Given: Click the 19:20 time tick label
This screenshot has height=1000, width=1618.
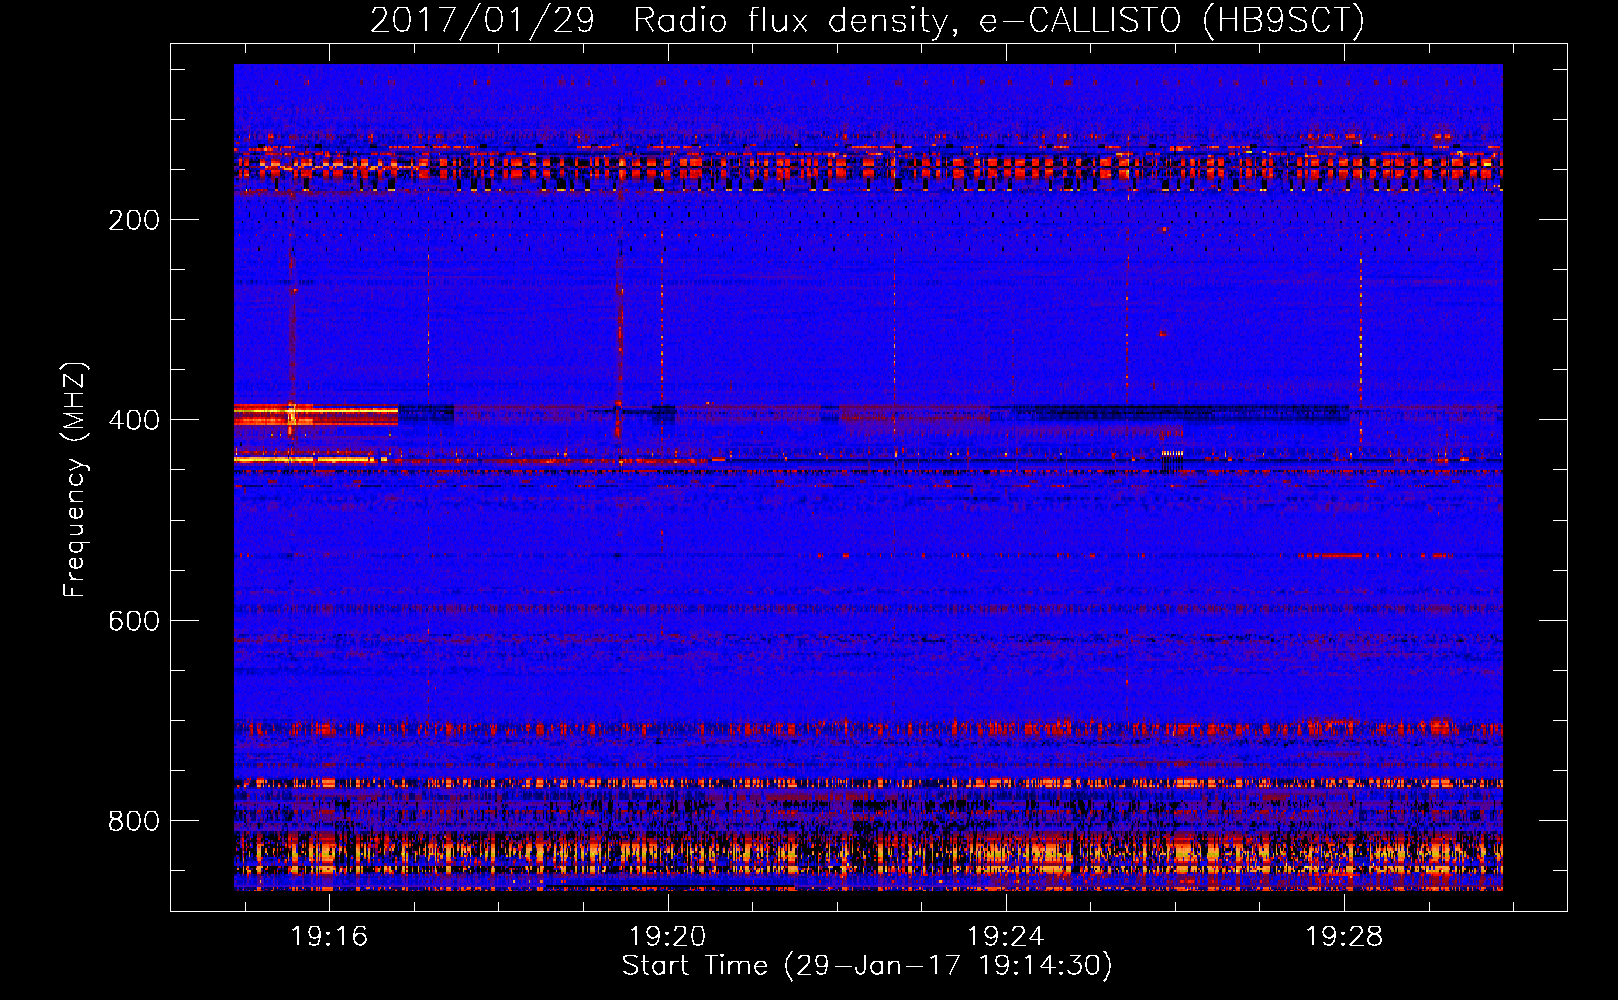Looking at the screenshot, I should (667, 936).
